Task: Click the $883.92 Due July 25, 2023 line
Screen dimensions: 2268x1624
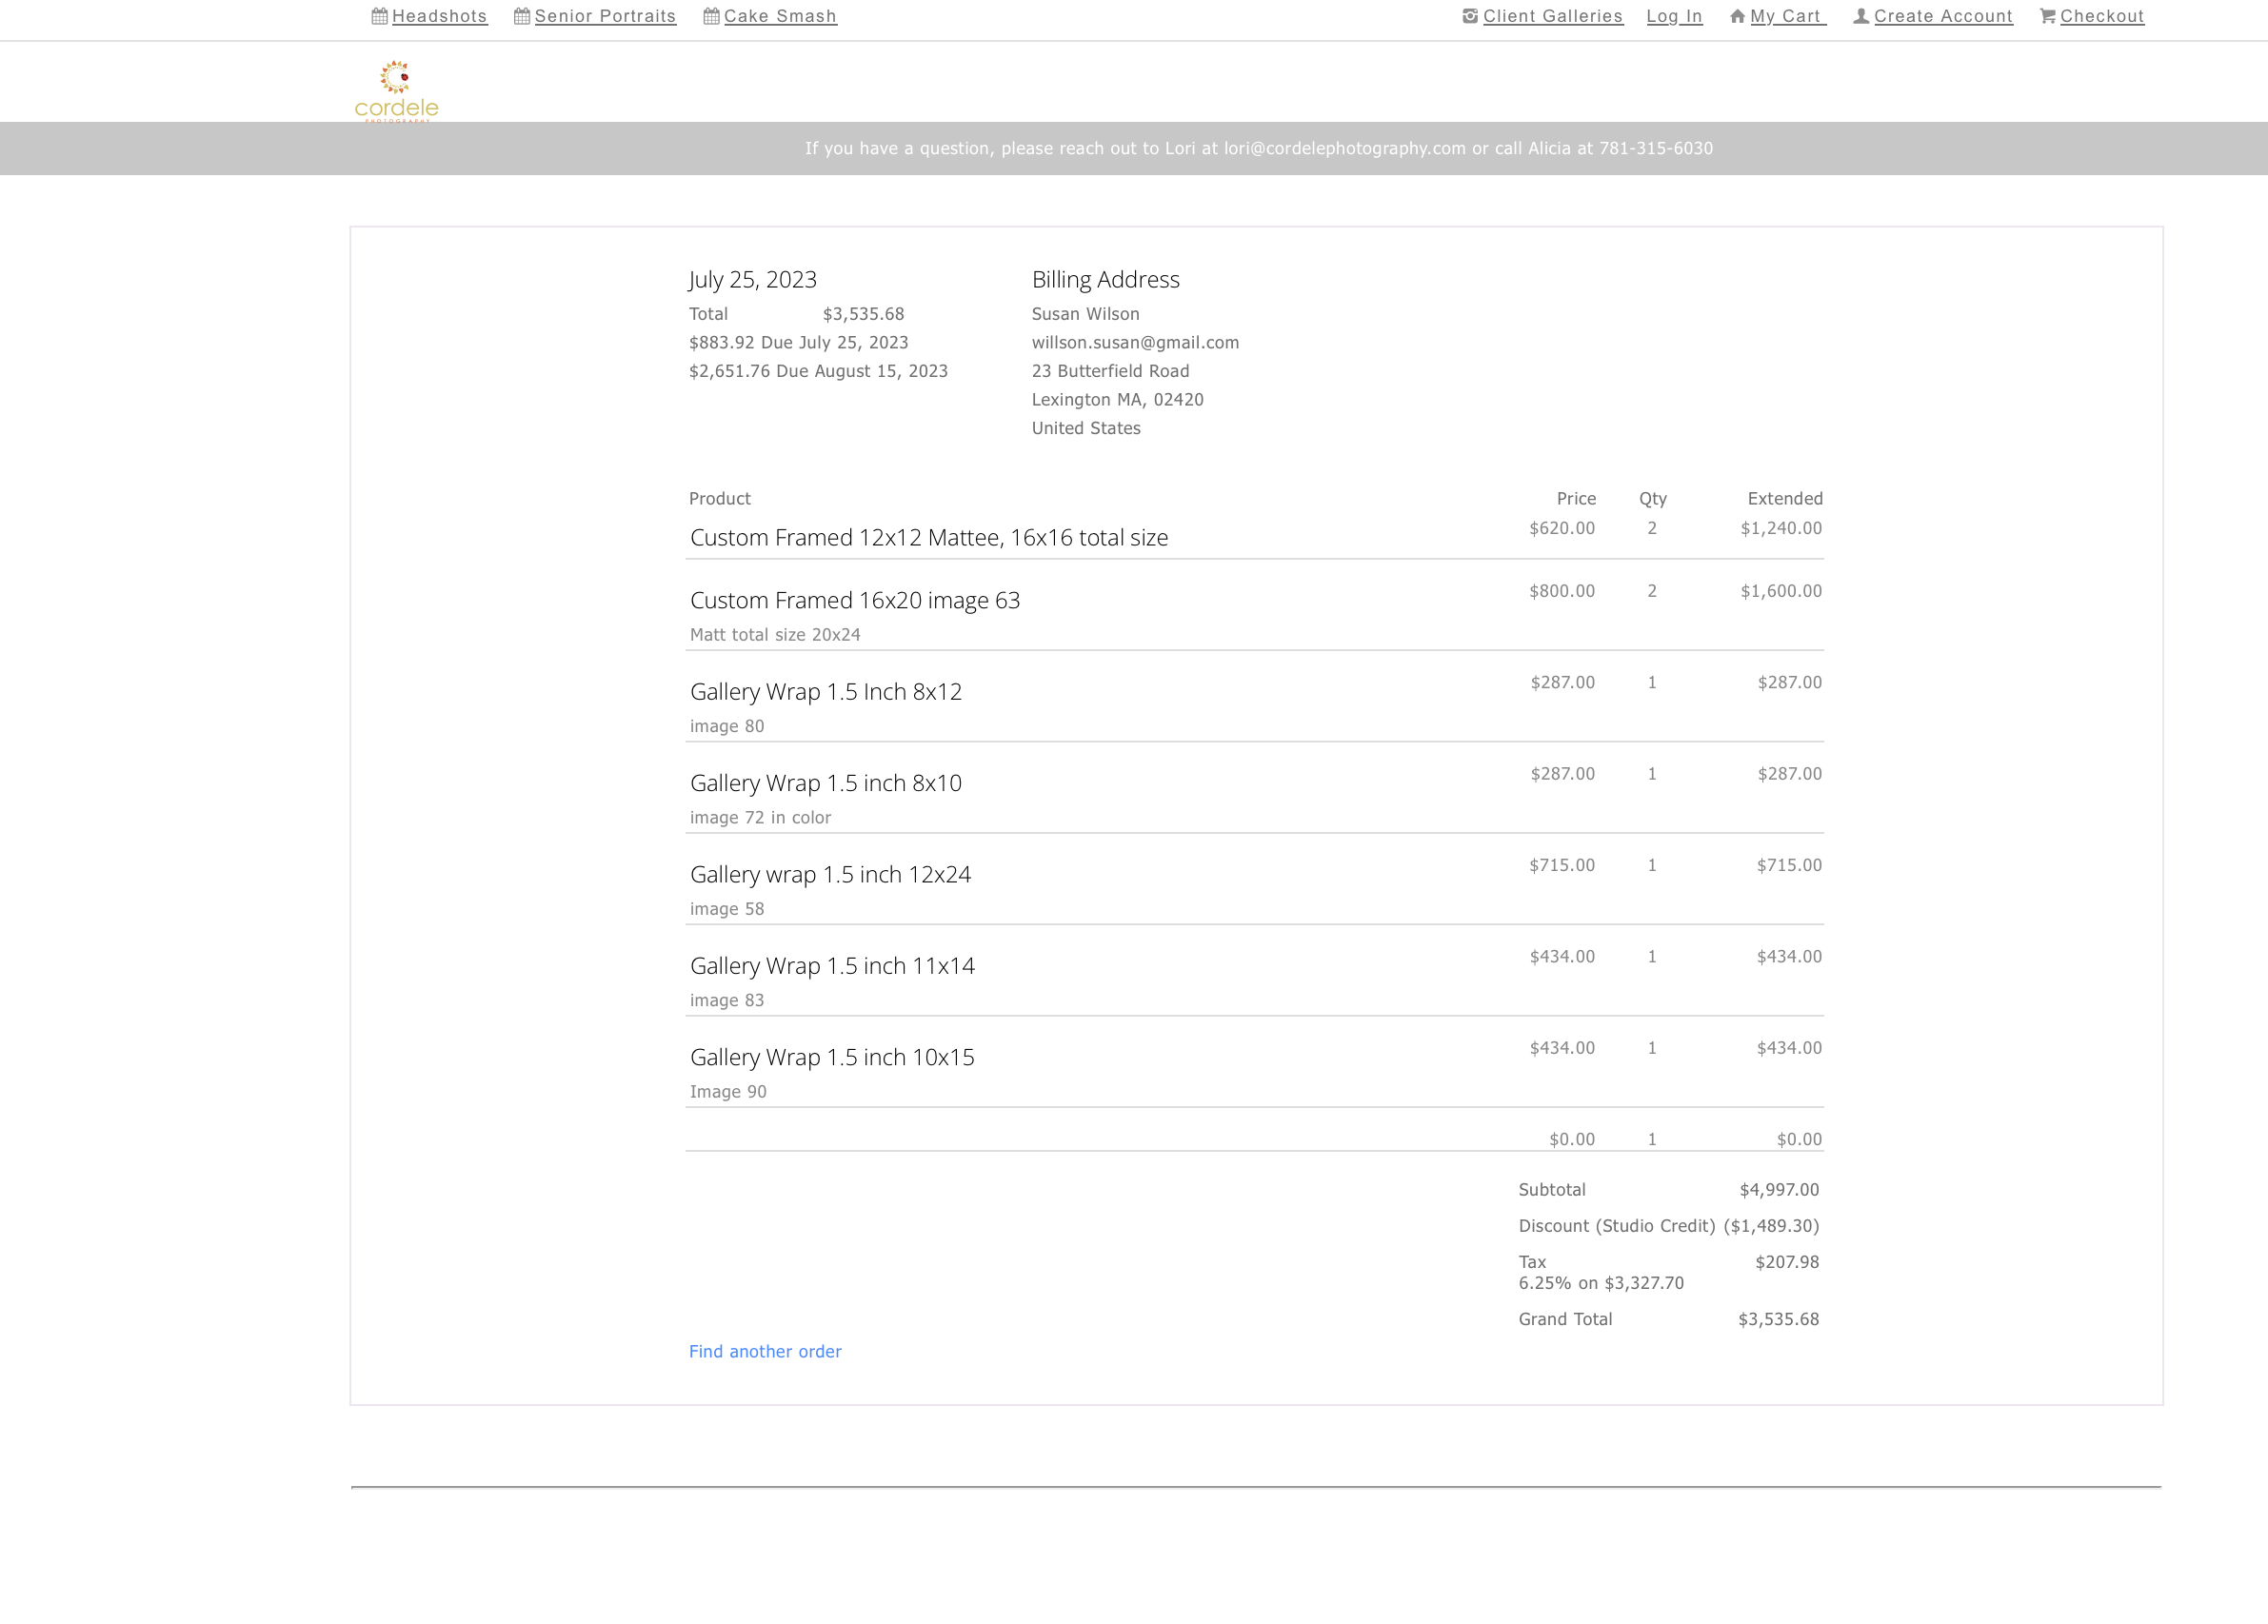Action: [x=799, y=342]
